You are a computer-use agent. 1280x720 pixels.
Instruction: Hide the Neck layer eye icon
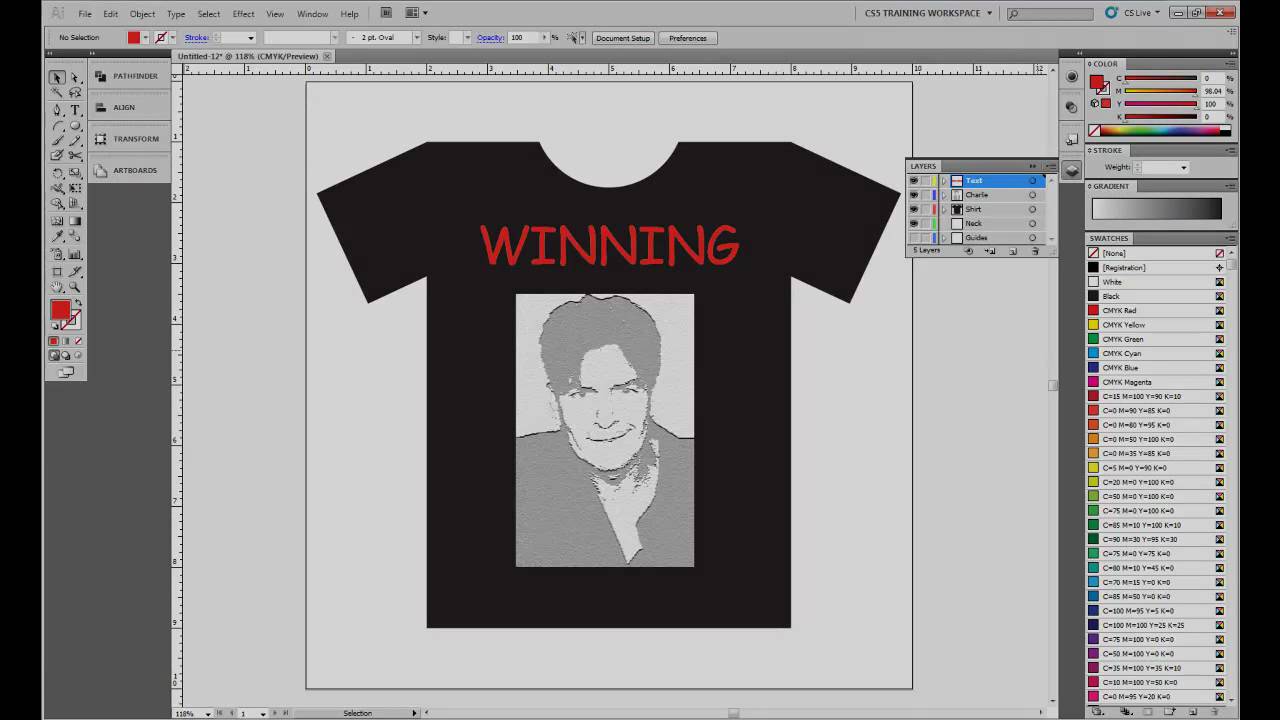point(913,223)
